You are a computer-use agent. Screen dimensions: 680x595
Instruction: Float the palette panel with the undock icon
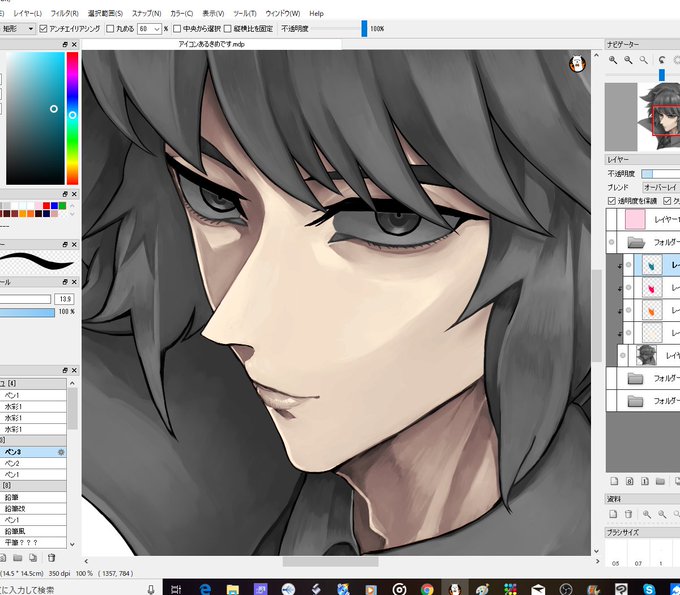(65, 194)
